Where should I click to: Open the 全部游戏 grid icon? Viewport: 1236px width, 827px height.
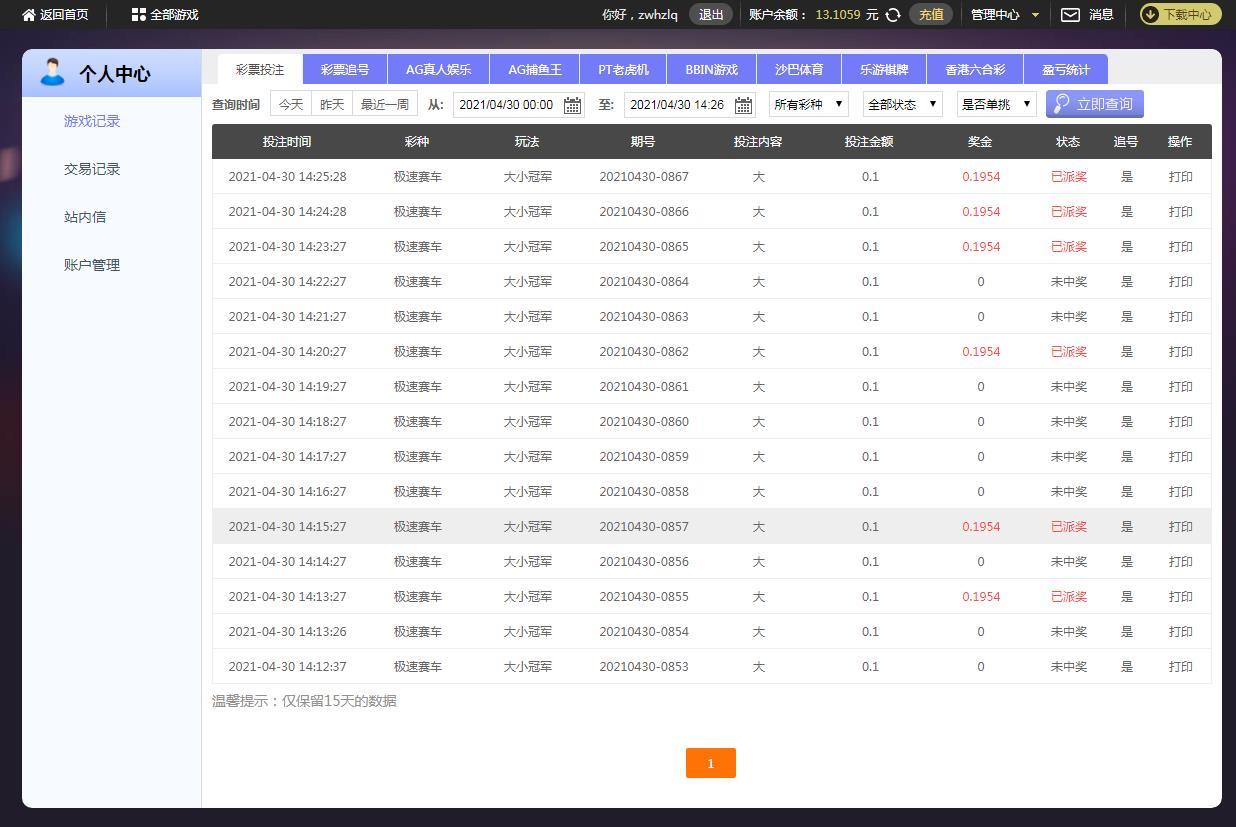pos(138,15)
